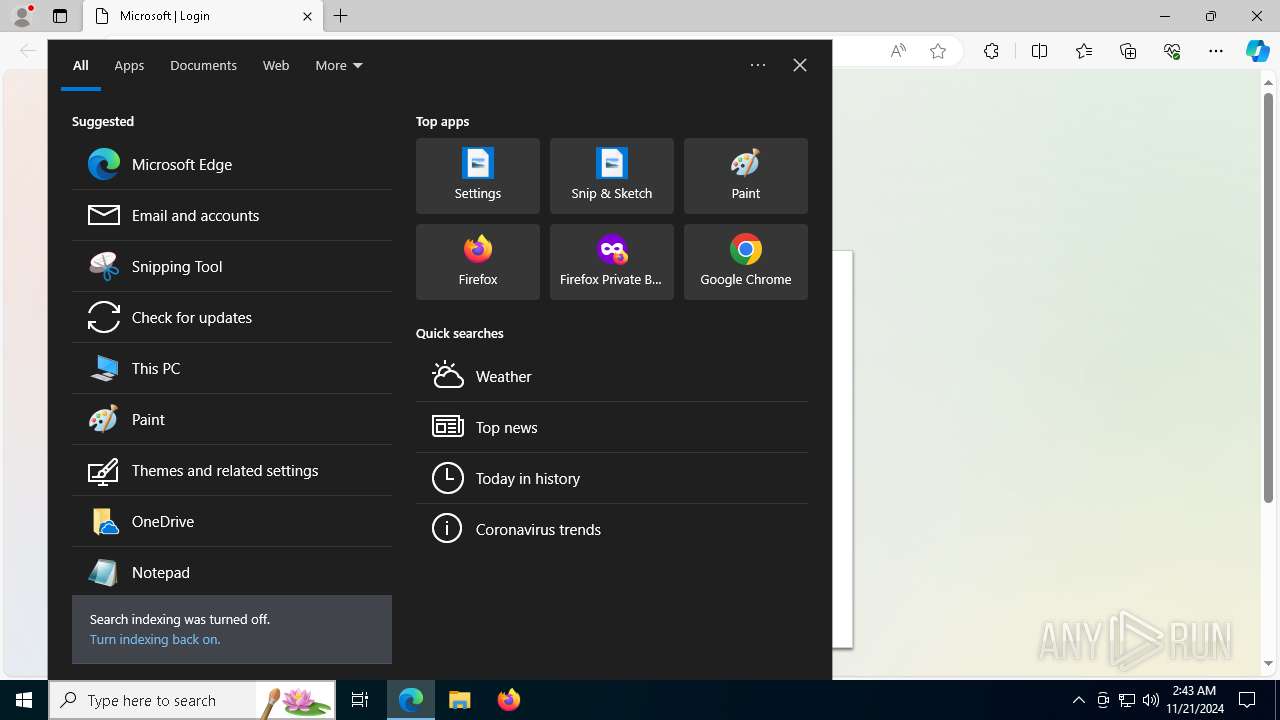Viewport: 1280px width, 720px height.
Task: Open new tab in Edge
Action: (341, 16)
